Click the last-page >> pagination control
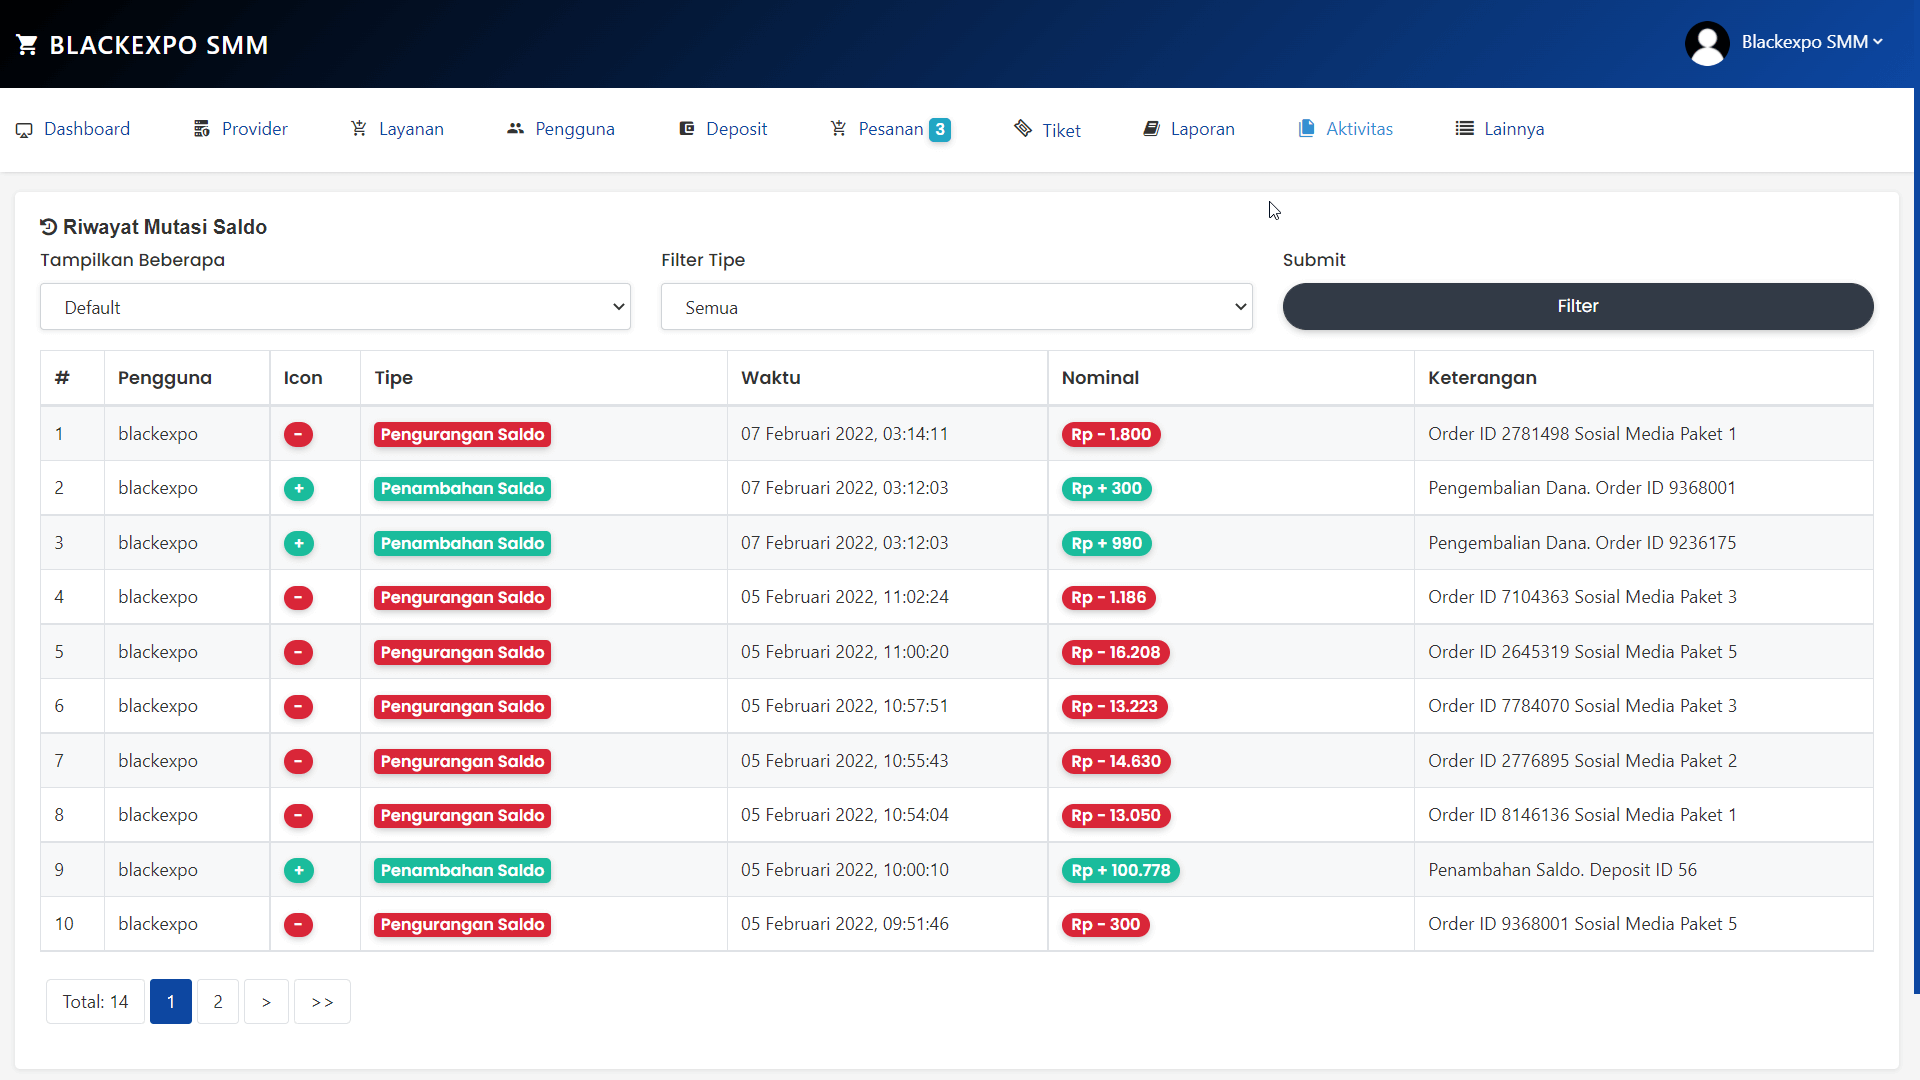 (x=321, y=1001)
